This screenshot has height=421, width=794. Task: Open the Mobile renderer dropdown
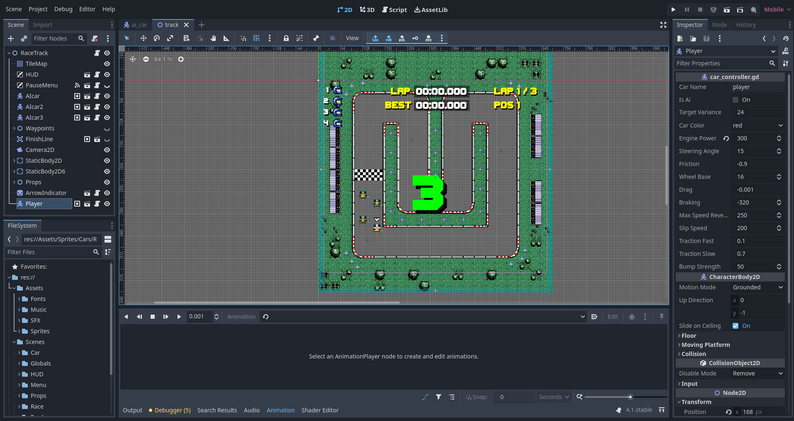click(777, 10)
